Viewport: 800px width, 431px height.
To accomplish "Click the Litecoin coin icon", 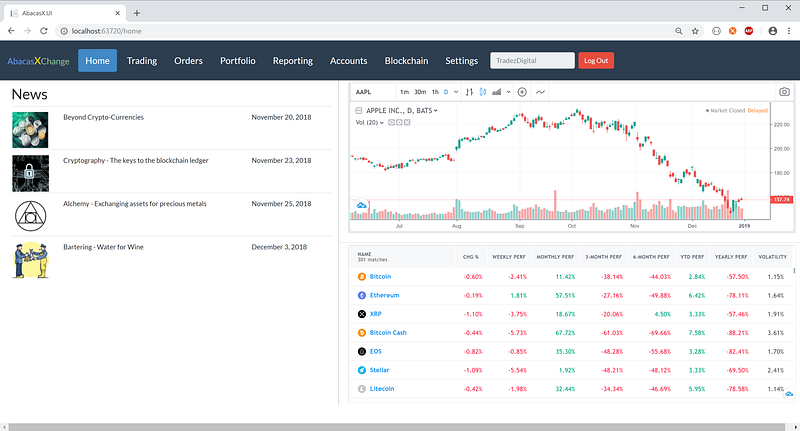I will point(362,389).
